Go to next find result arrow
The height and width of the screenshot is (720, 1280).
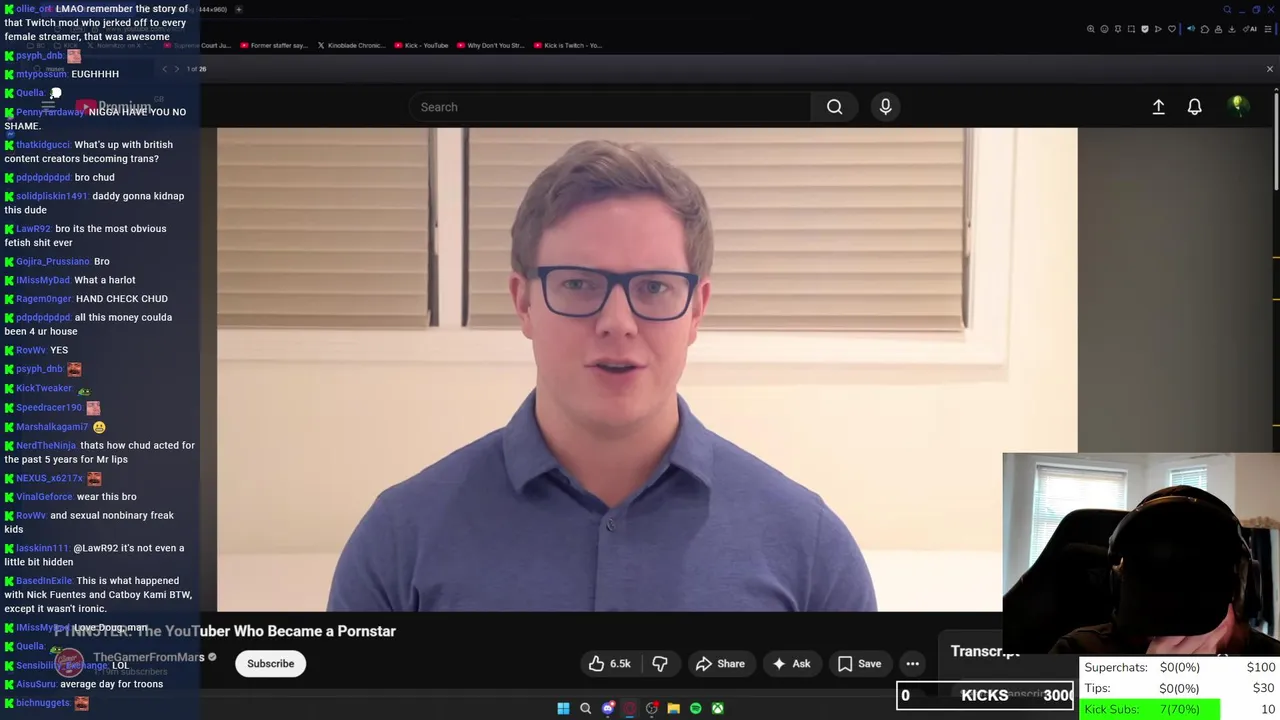coord(177,69)
